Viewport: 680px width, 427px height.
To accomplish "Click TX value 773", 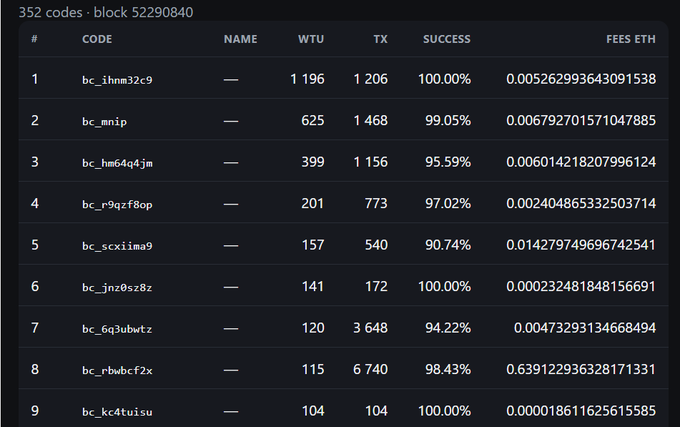I will tap(376, 203).
